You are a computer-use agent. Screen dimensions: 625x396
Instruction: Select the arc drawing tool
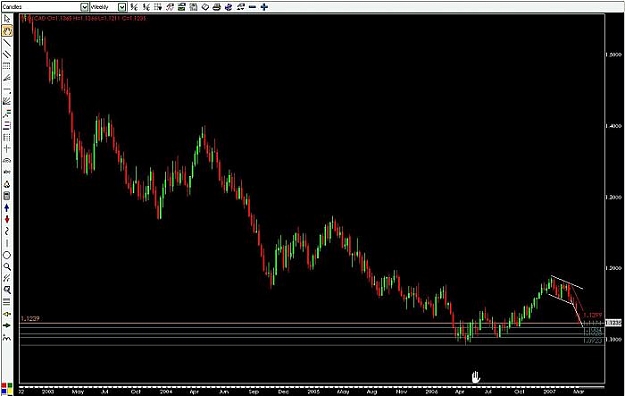pos(7,161)
